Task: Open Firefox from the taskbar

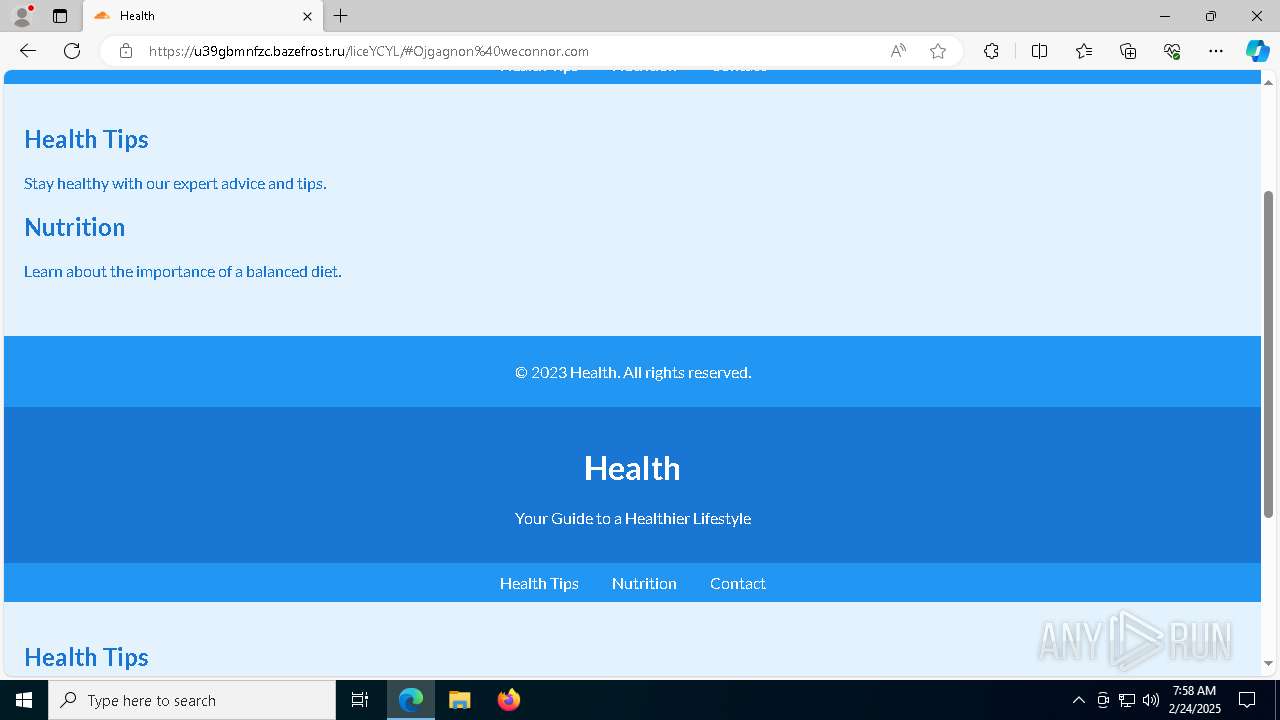Action: (509, 700)
